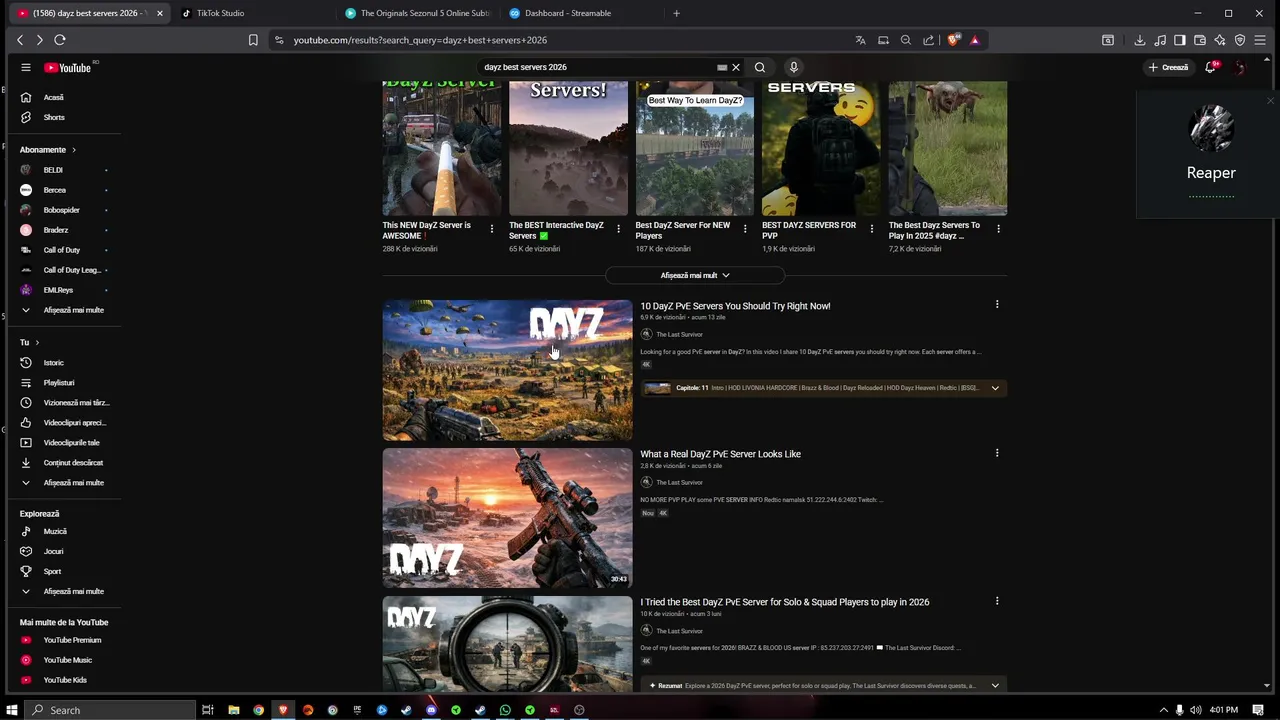This screenshot has height=720, width=1280.
Task: Open the YouTube guide hamburger menu
Action: tap(26, 67)
